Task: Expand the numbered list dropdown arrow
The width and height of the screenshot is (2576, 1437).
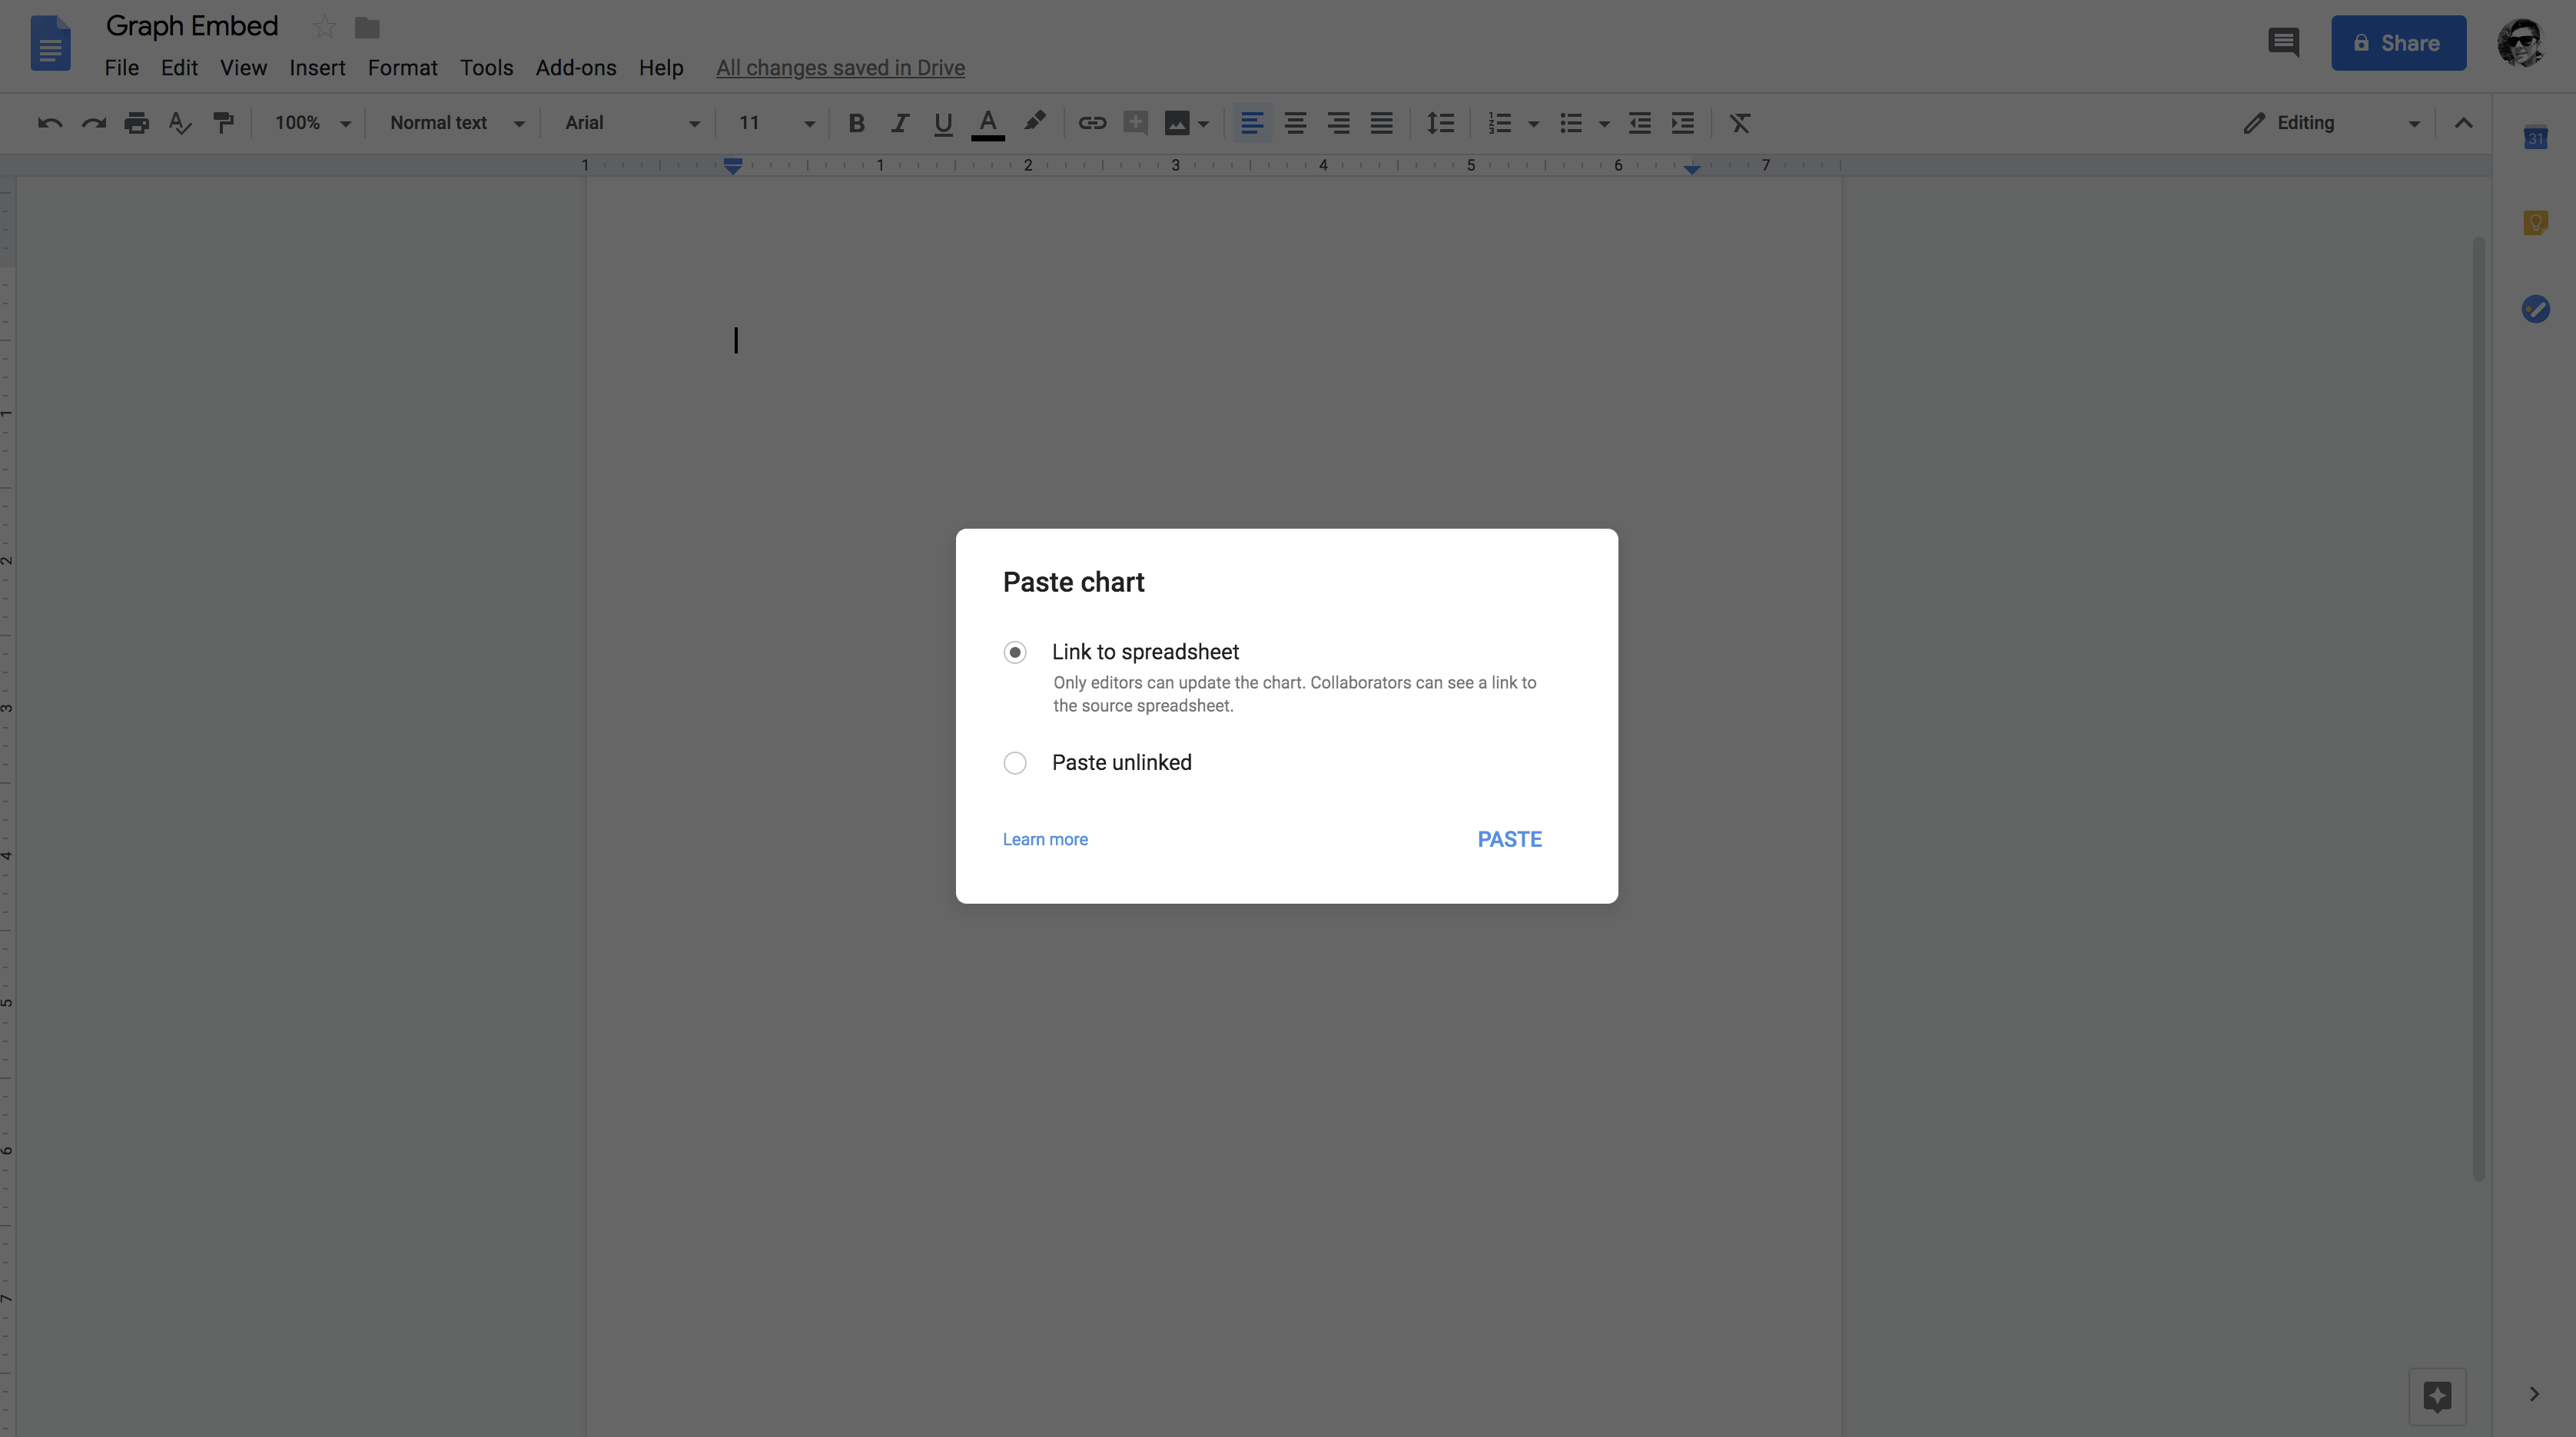Action: click(x=1533, y=124)
